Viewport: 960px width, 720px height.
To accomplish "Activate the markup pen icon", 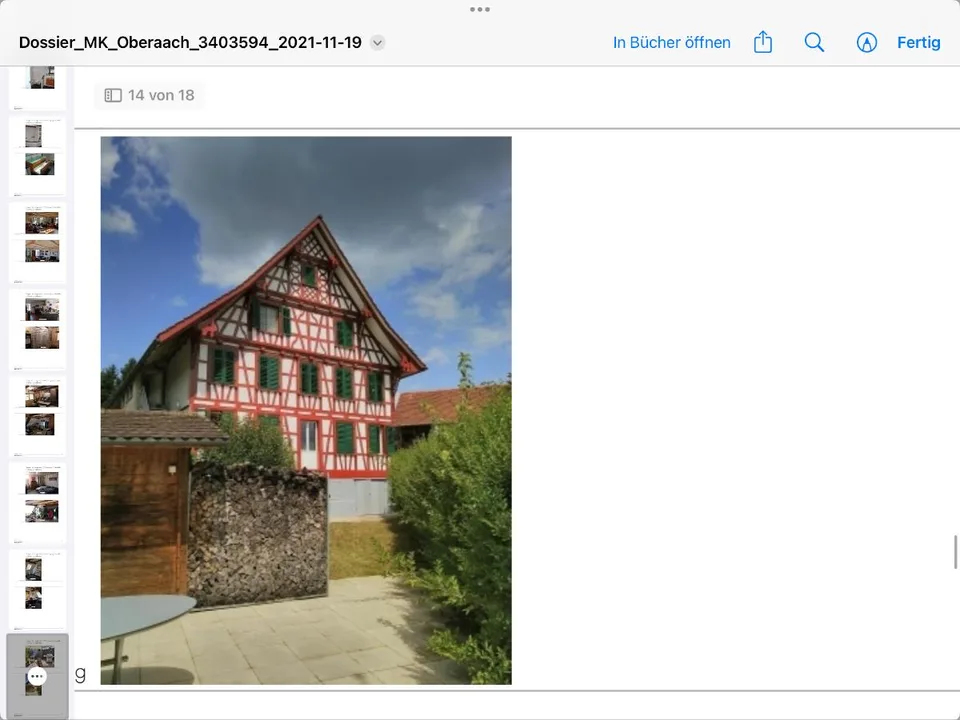I will coord(866,42).
